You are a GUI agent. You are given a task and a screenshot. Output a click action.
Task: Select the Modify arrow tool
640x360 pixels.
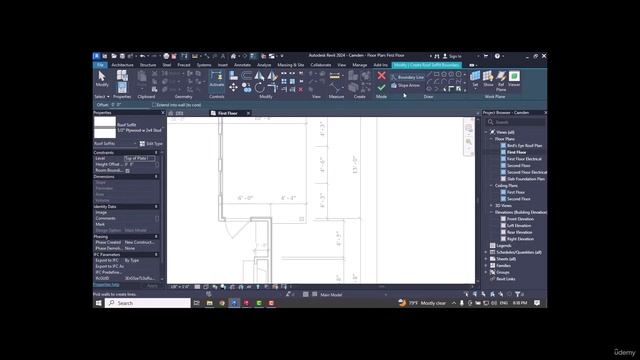(x=102, y=78)
